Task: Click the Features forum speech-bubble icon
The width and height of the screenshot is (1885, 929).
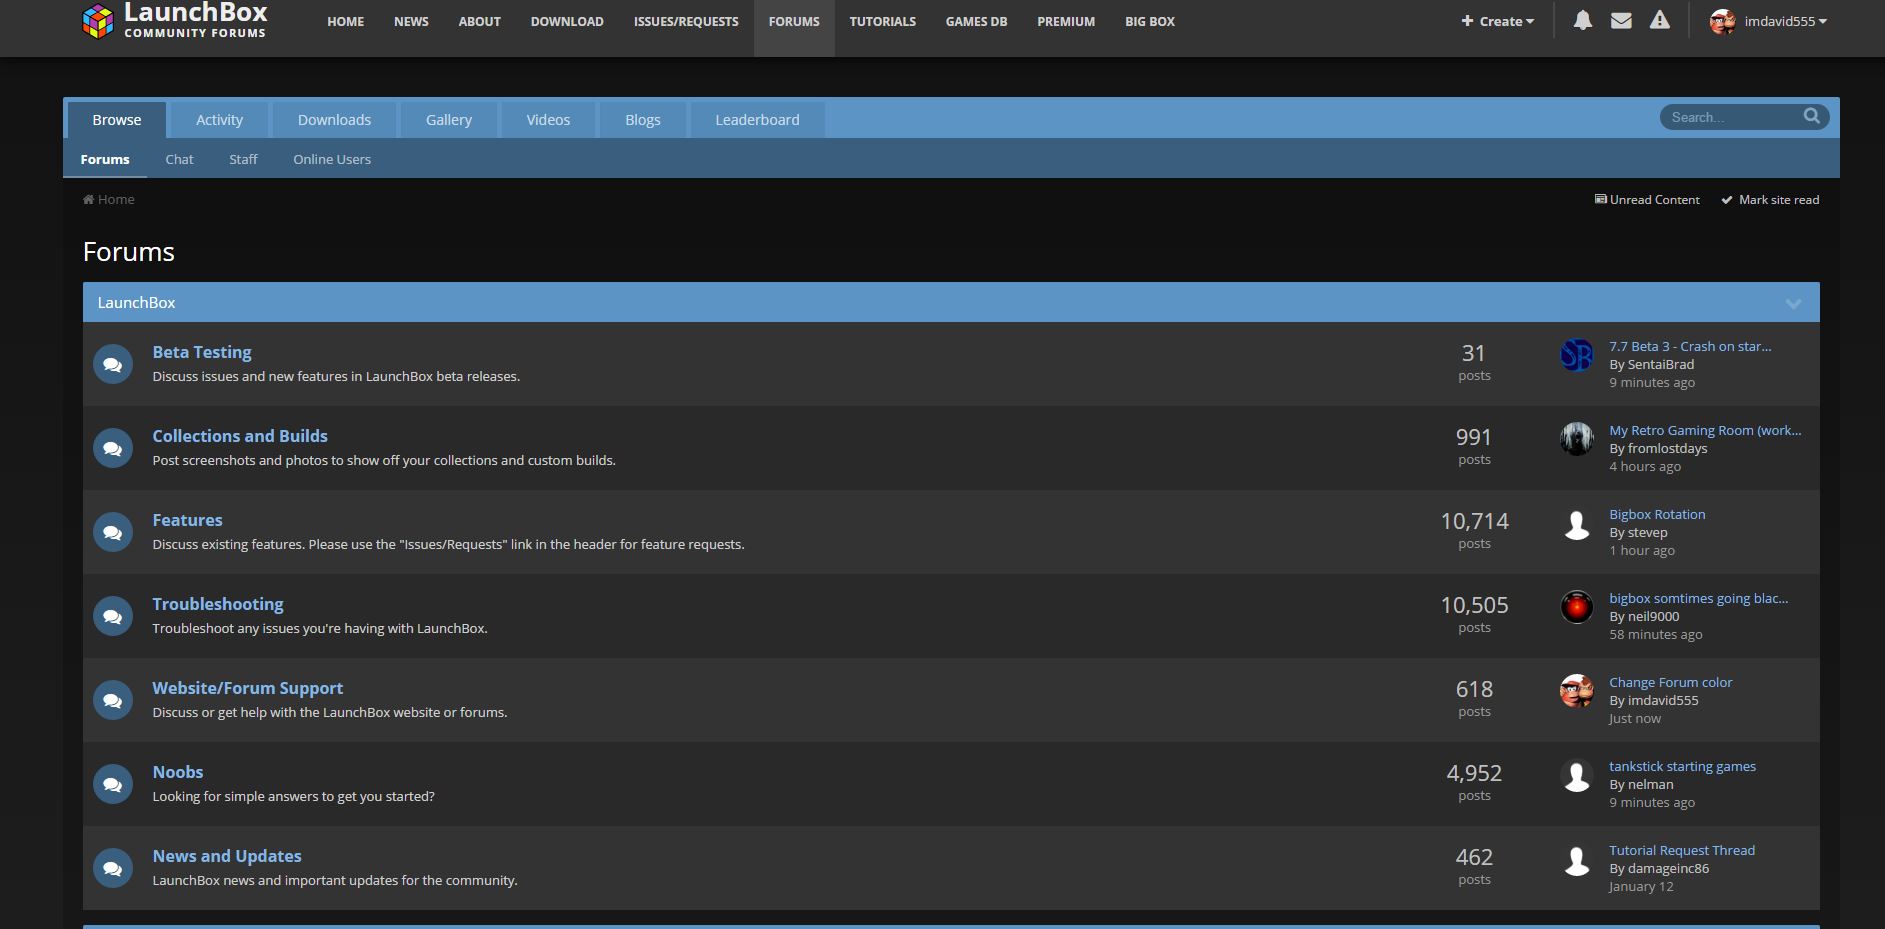Action: 113,532
